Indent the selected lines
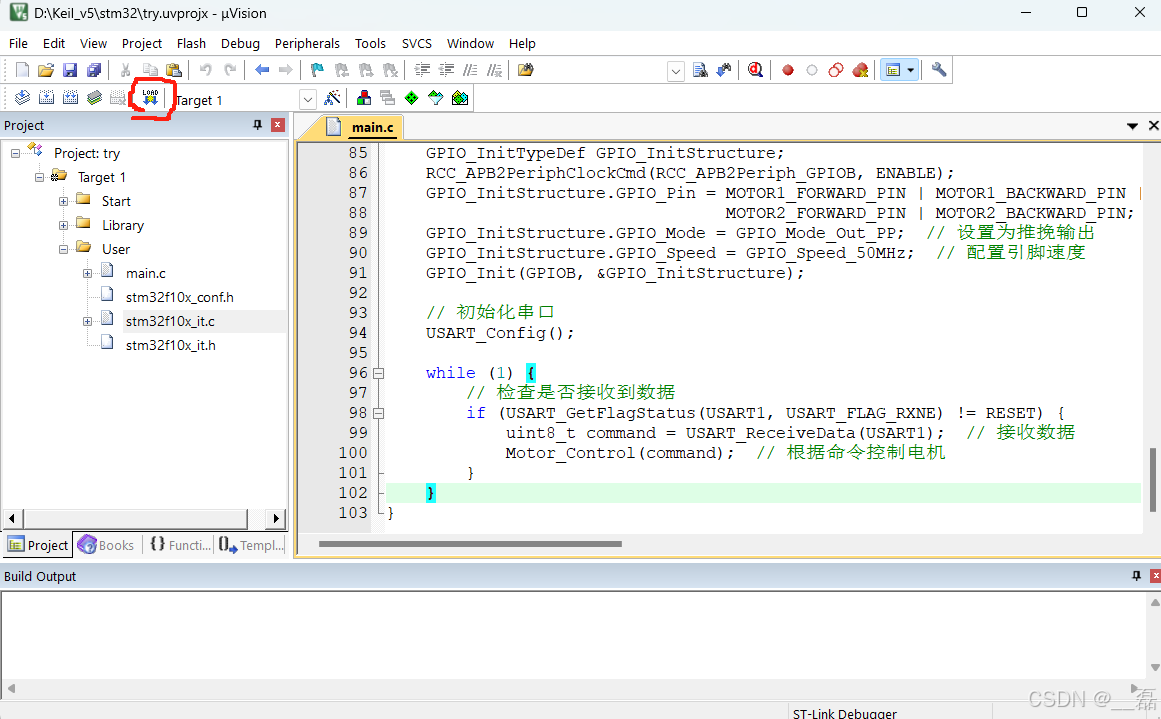 click(x=422, y=70)
